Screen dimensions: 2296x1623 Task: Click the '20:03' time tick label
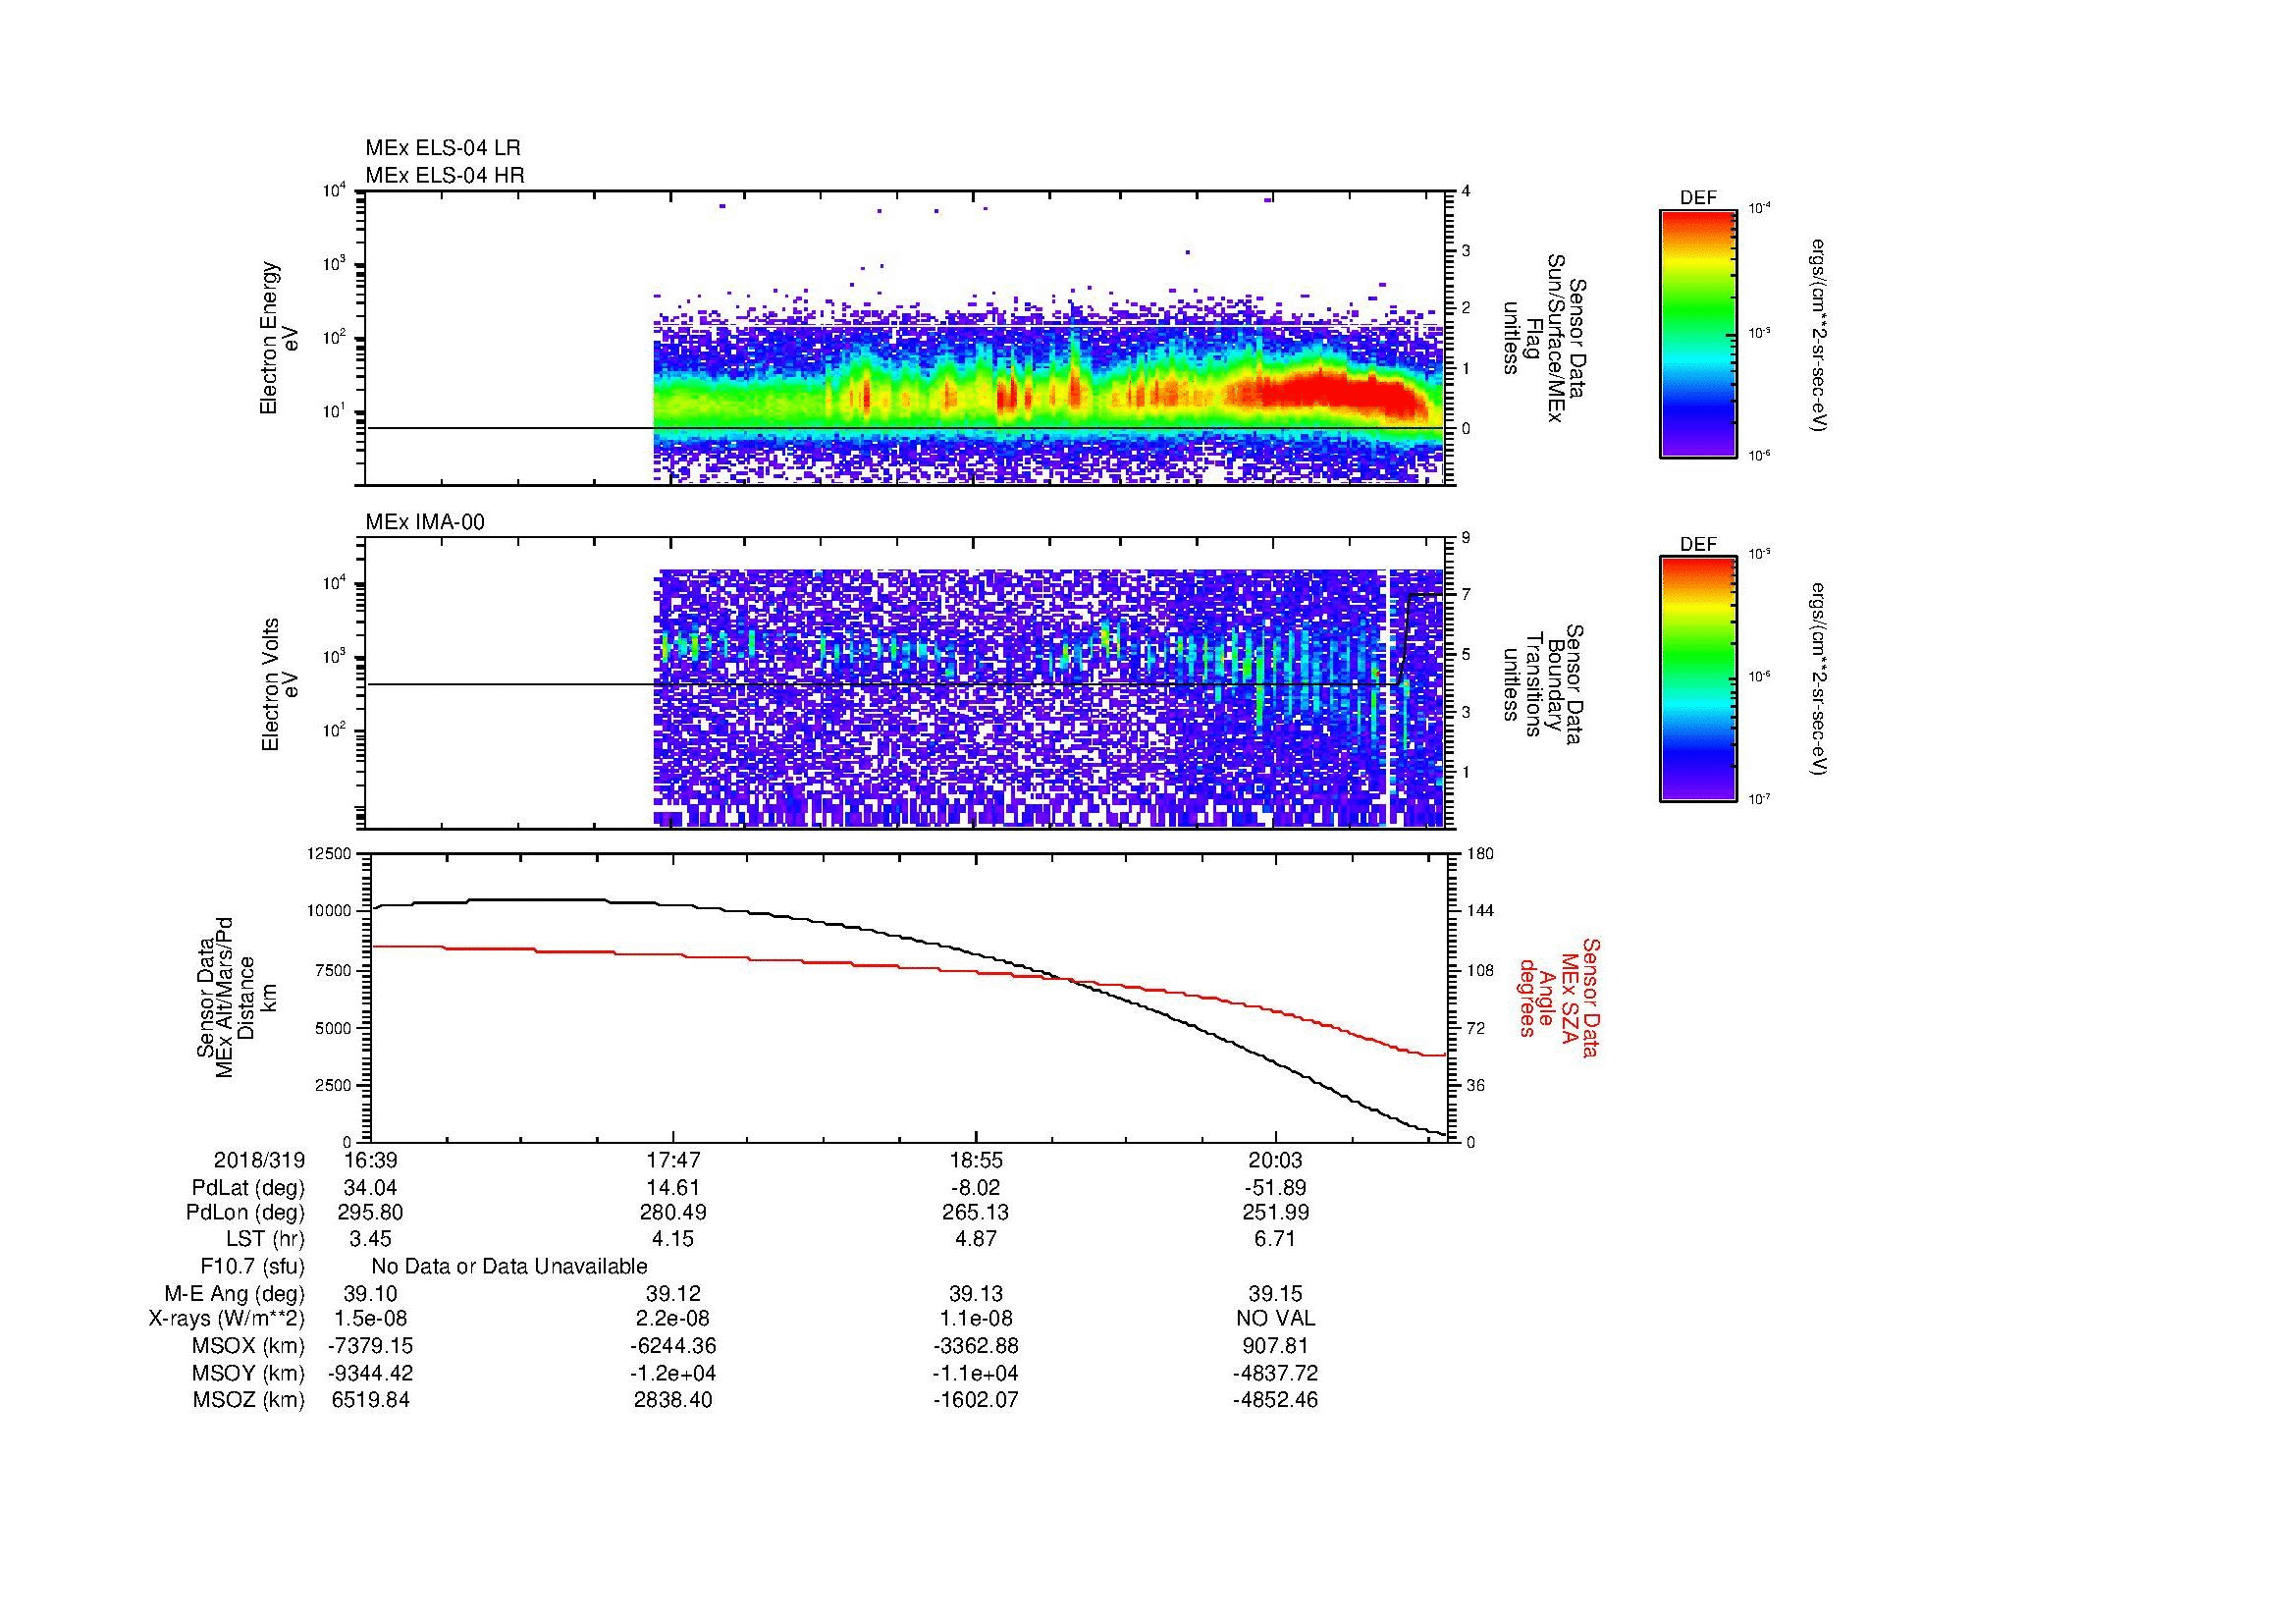[1276, 1161]
